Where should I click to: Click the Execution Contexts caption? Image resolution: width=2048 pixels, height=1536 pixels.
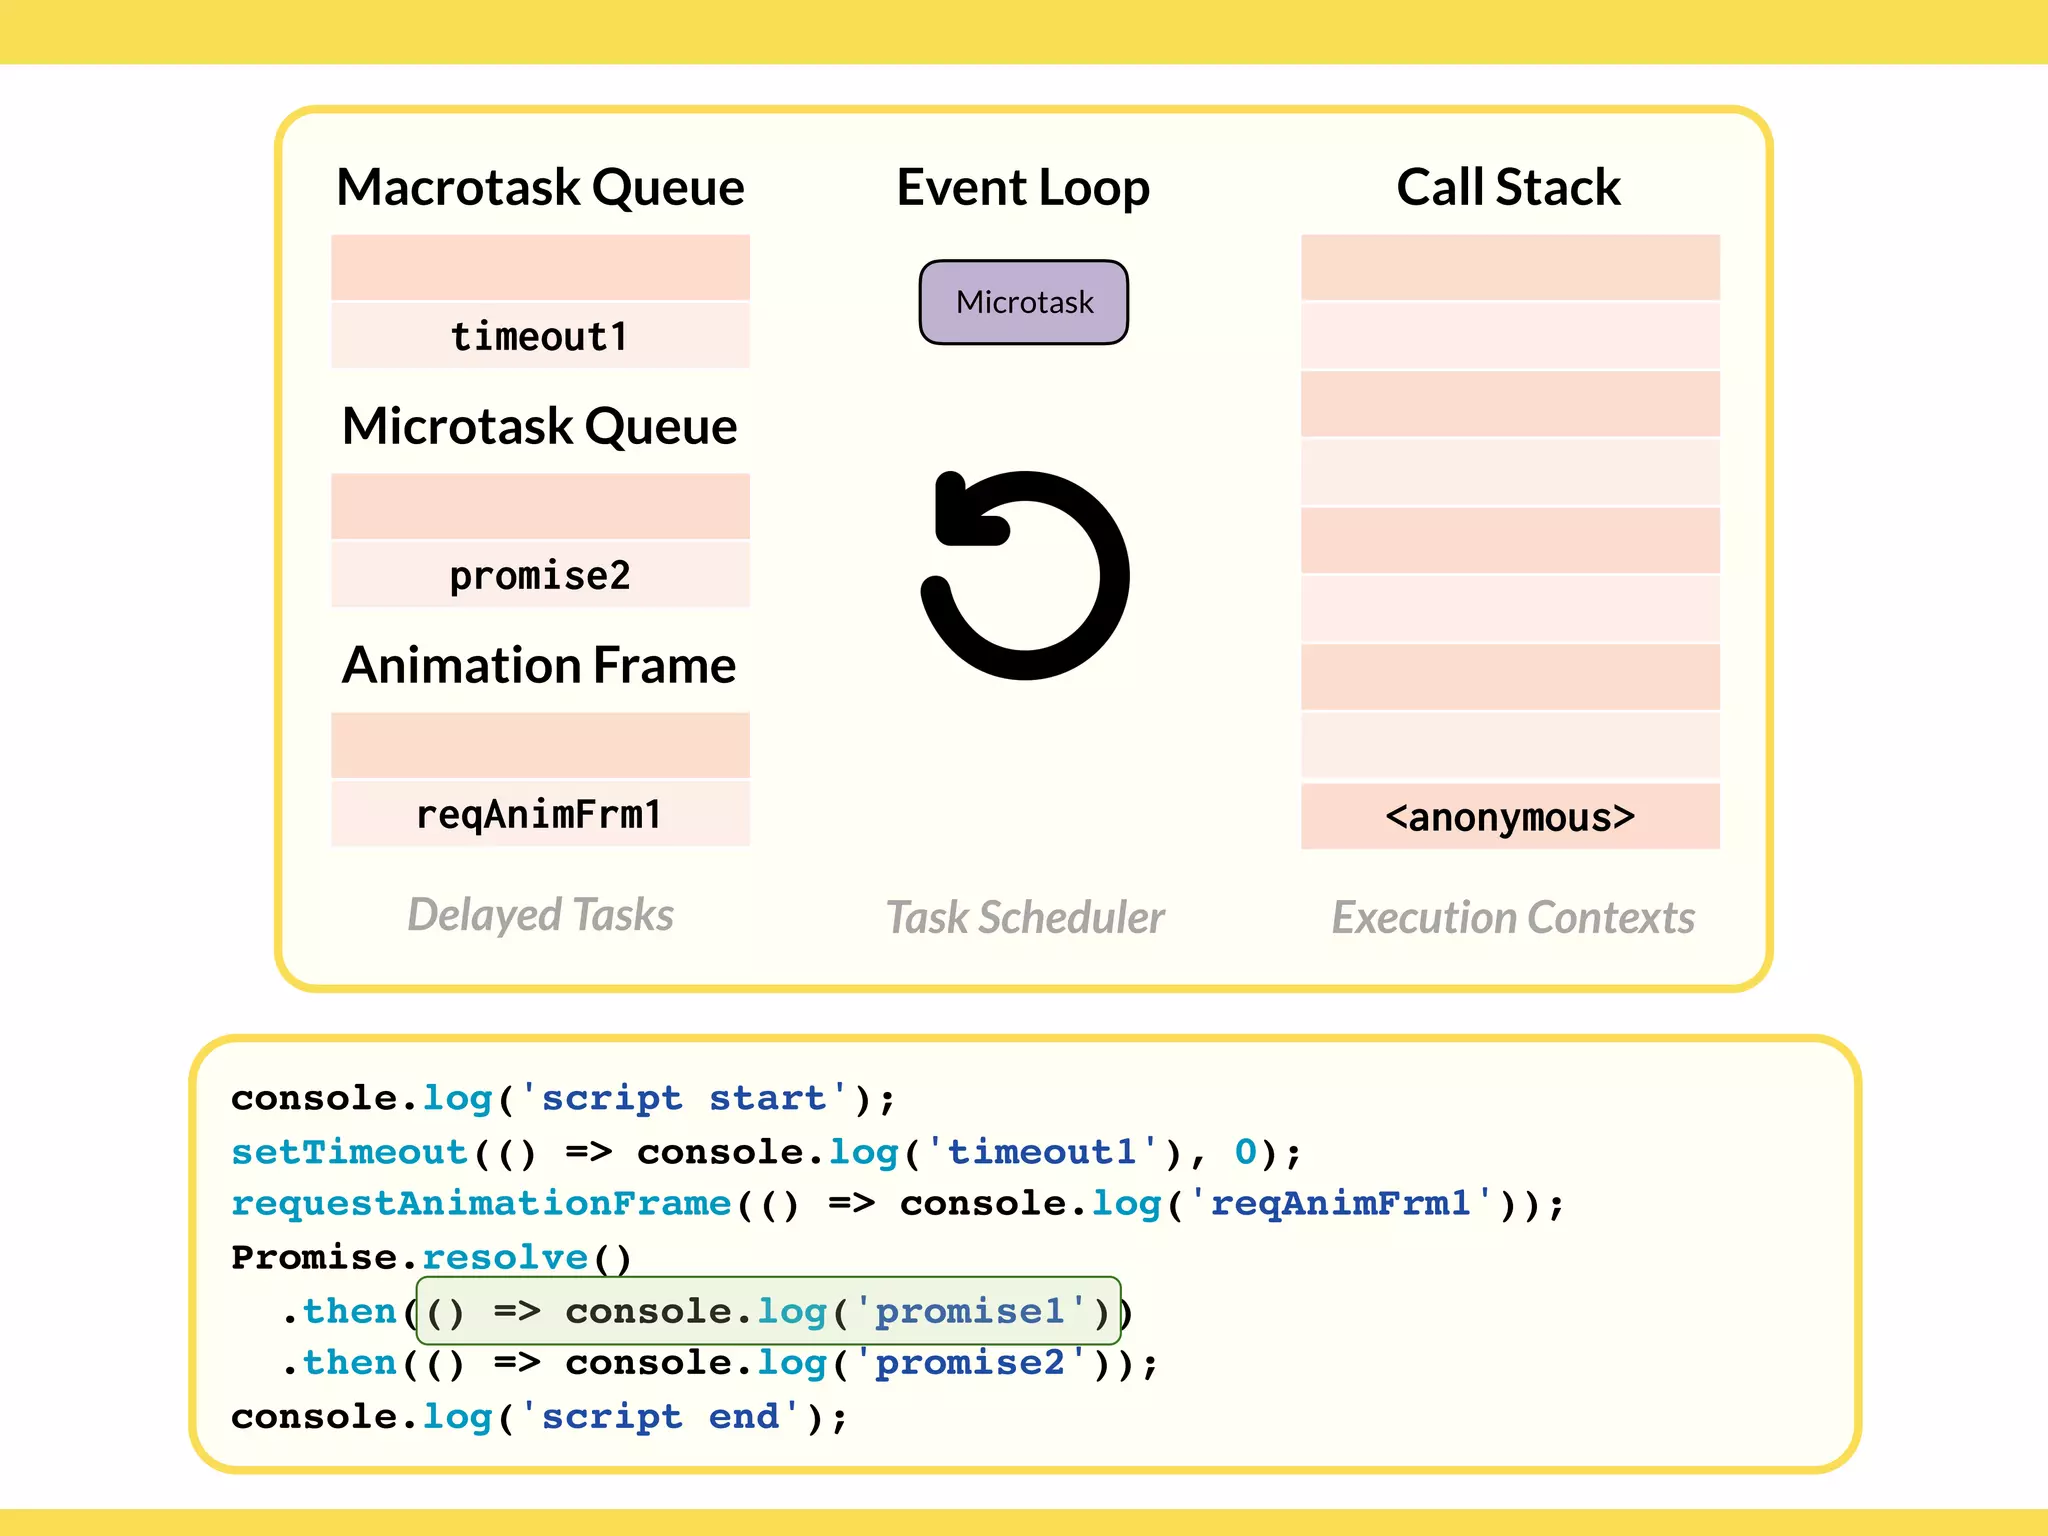click(x=1513, y=917)
